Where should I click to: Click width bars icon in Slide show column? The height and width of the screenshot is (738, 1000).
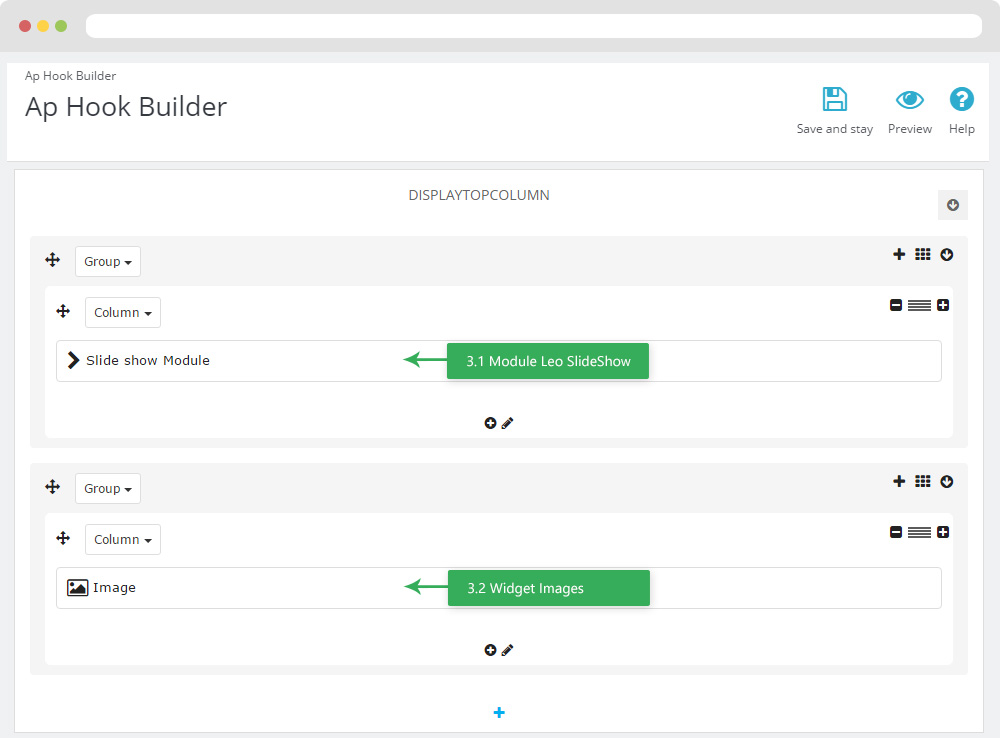pyautogui.click(x=919, y=306)
